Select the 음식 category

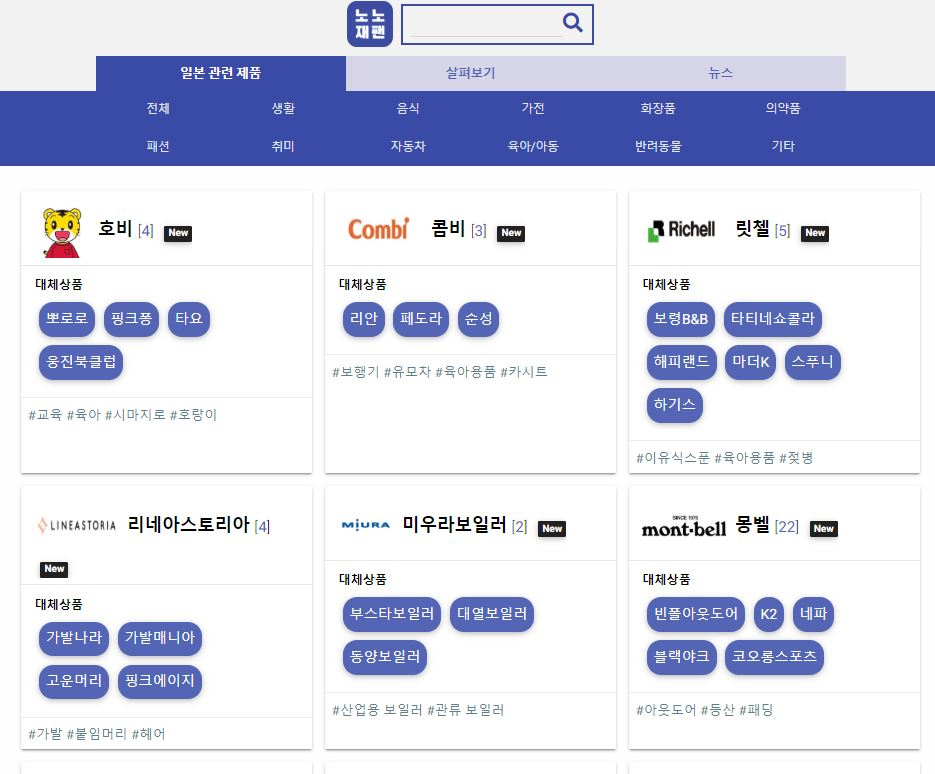click(408, 108)
